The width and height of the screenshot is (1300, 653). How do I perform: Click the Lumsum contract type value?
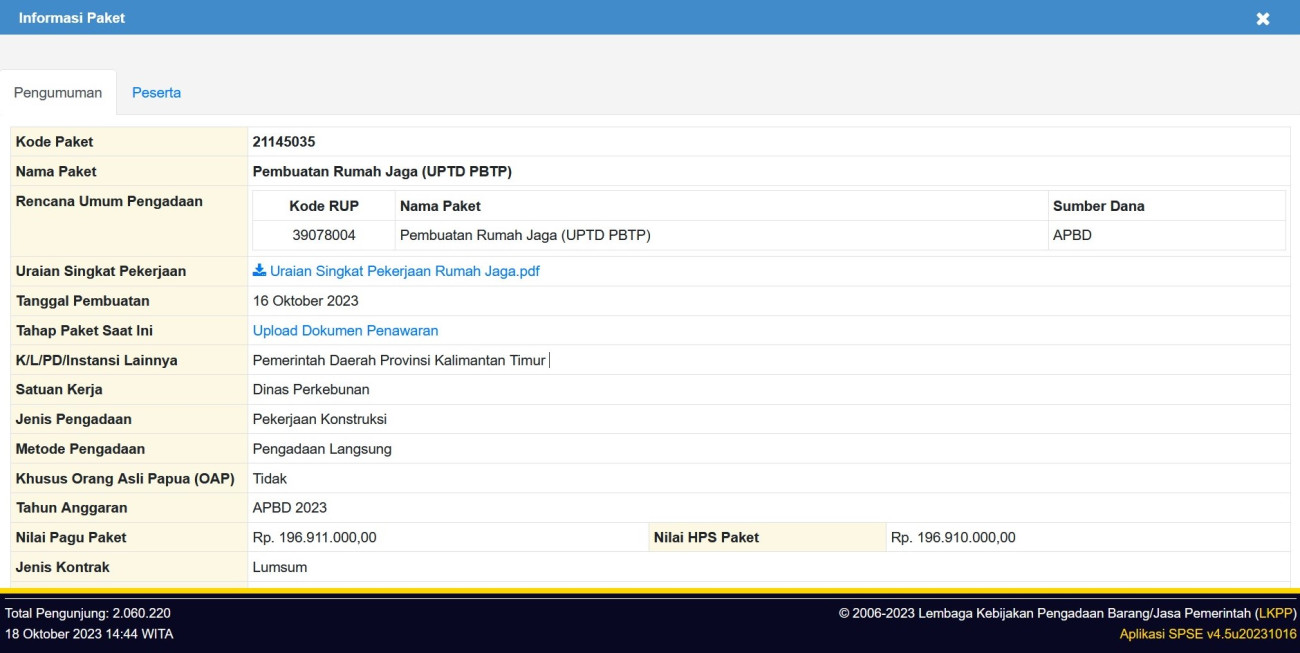[x=280, y=567]
